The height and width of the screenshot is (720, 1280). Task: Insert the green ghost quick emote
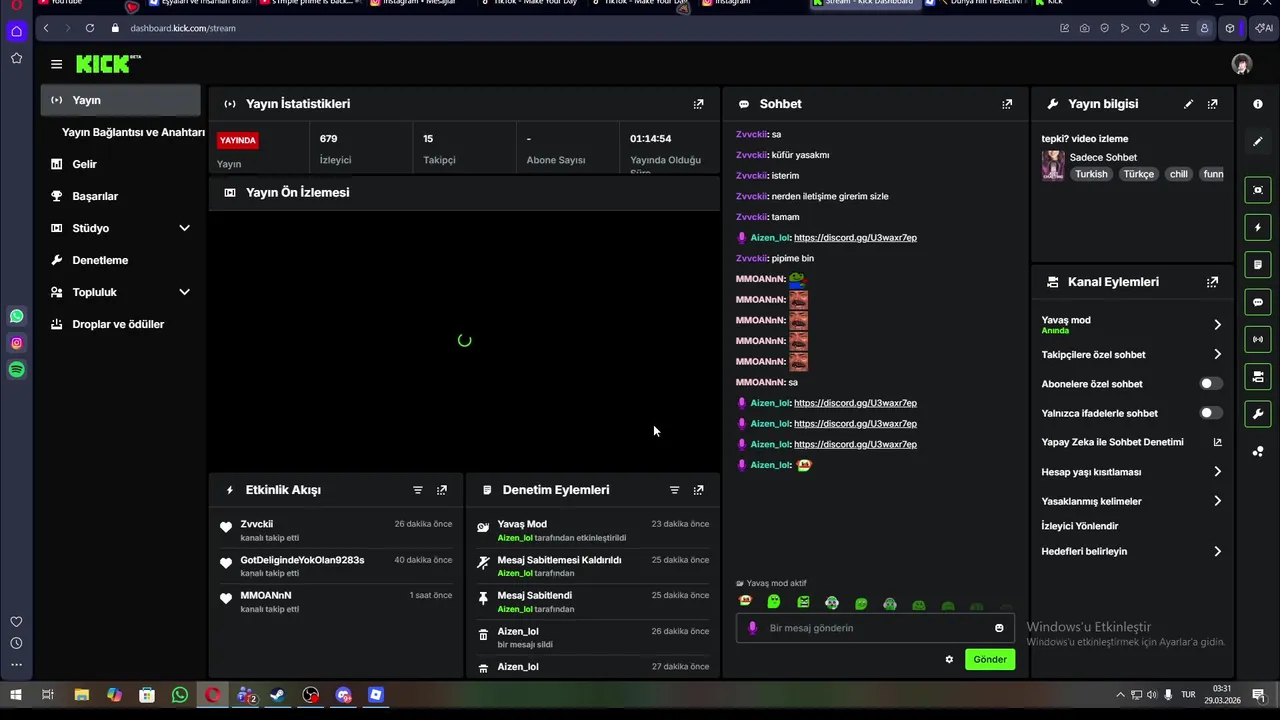774,602
